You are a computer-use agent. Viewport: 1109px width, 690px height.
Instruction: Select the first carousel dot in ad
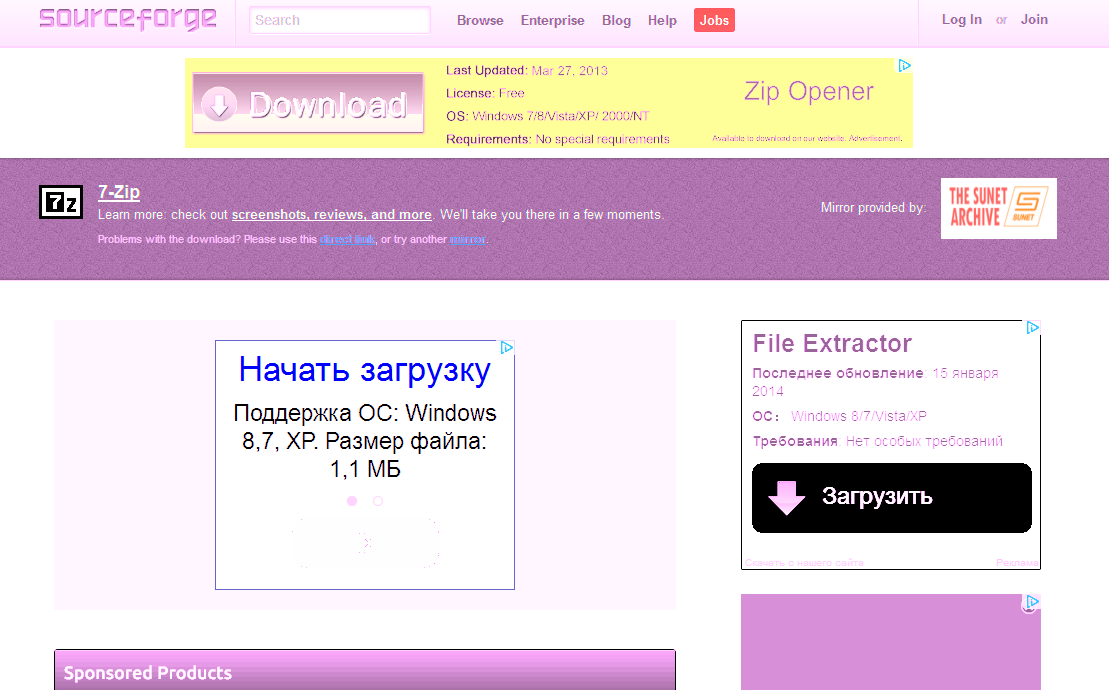pos(352,501)
